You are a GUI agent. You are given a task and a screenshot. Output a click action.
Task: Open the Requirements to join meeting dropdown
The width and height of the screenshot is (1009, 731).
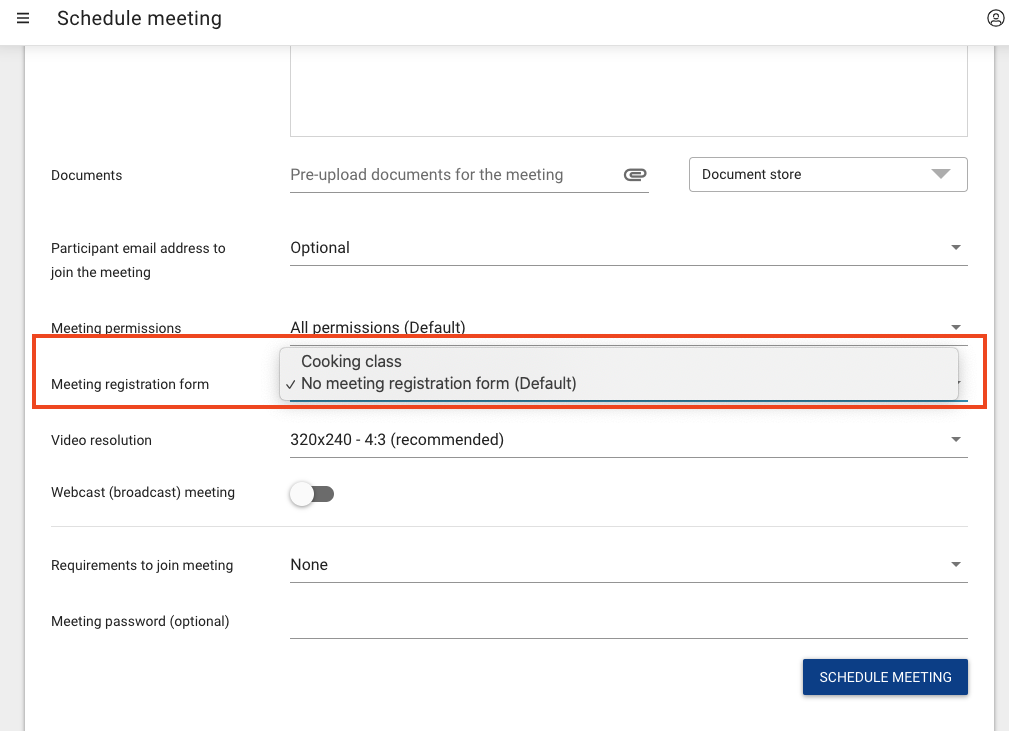coord(629,564)
